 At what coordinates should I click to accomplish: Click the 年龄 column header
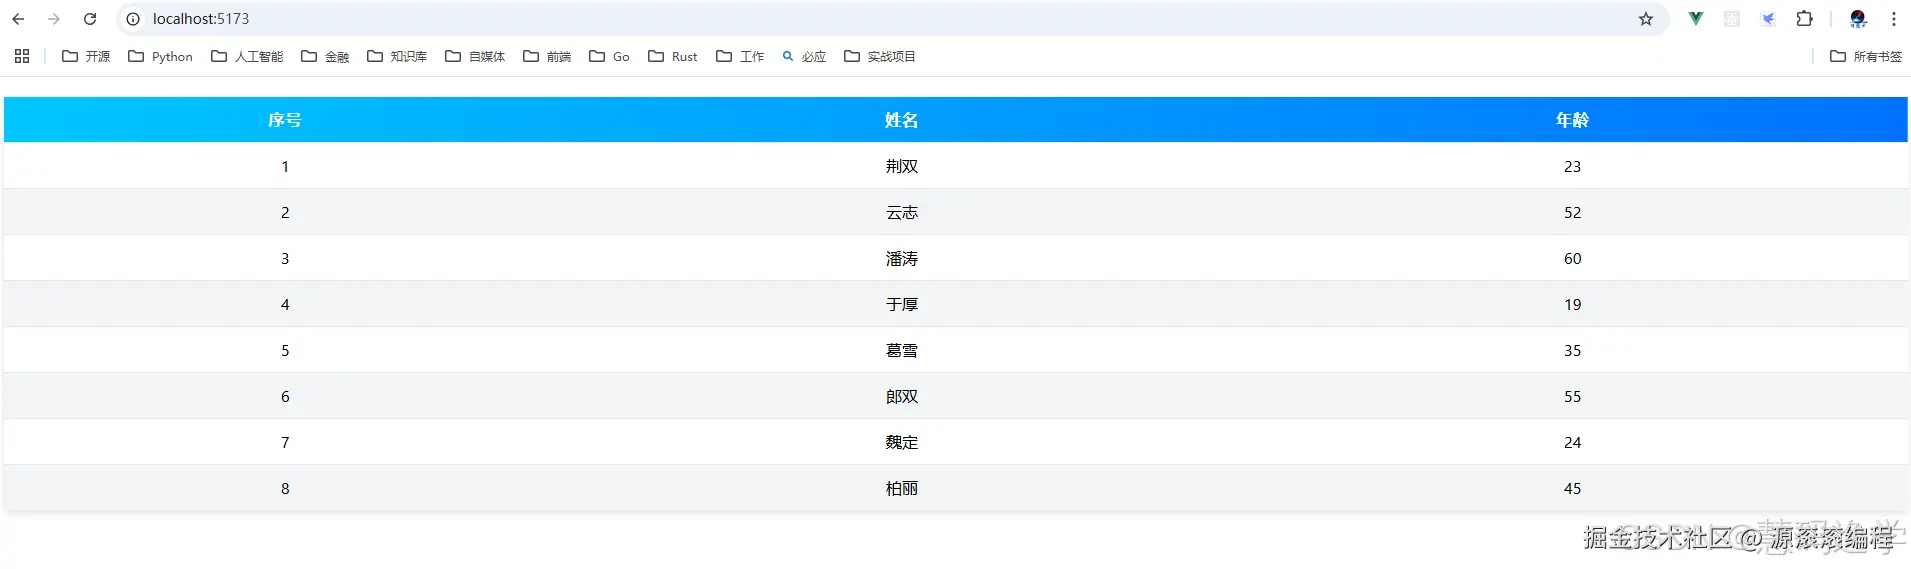point(1572,120)
